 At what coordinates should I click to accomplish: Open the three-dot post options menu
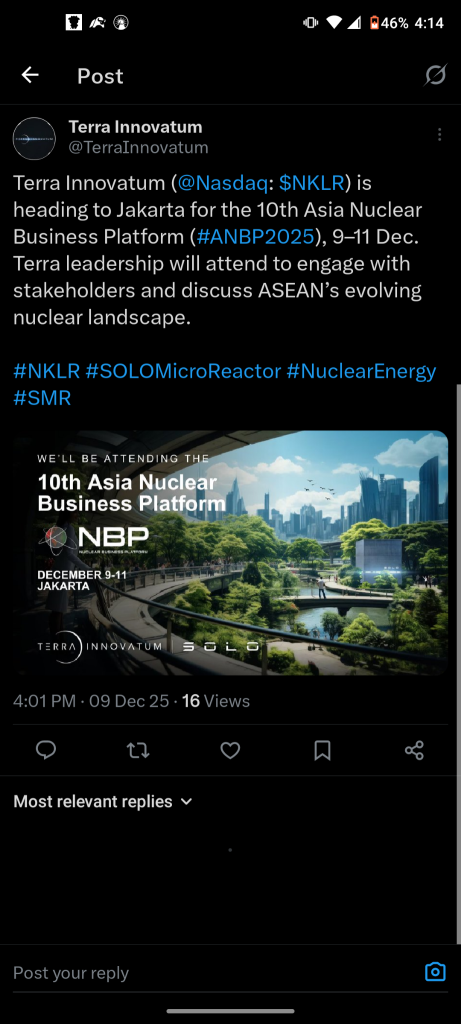click(439, 135)
